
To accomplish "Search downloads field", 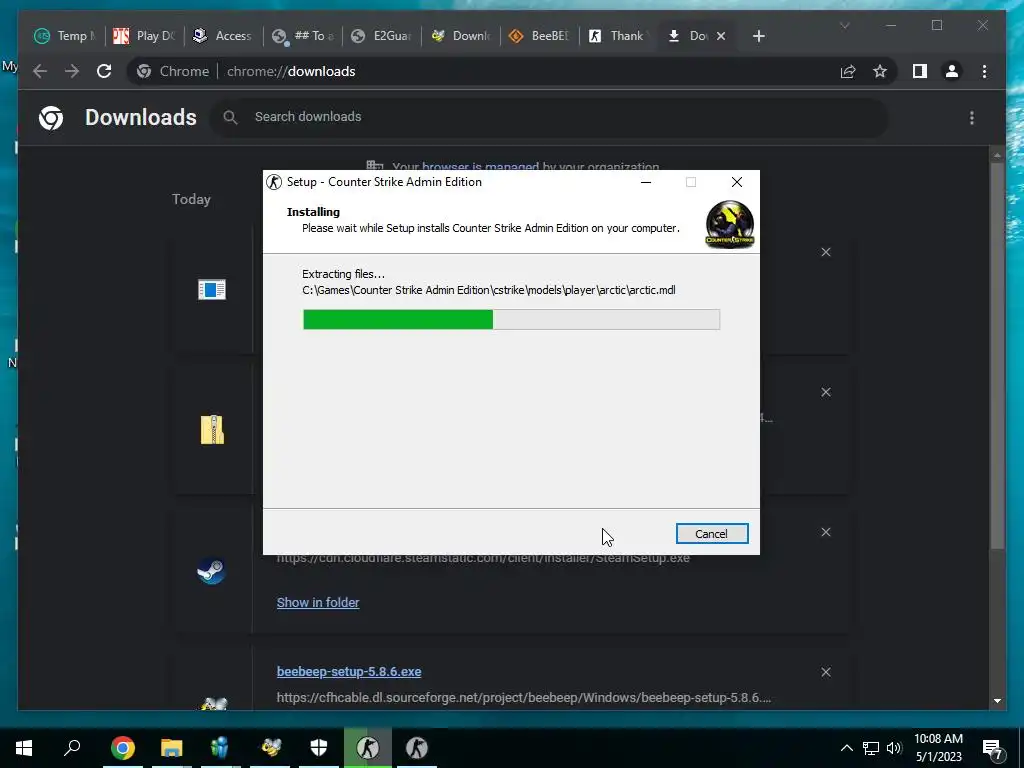I will point(549,117).
